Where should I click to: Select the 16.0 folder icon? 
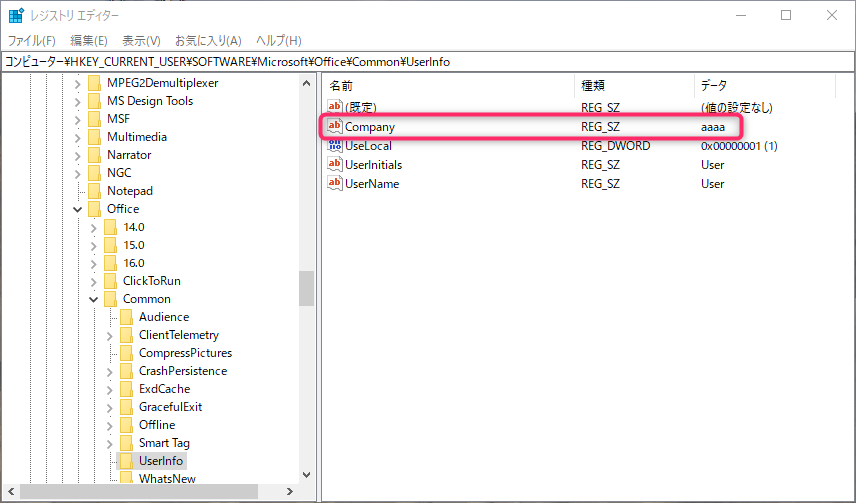pos(110,263)
